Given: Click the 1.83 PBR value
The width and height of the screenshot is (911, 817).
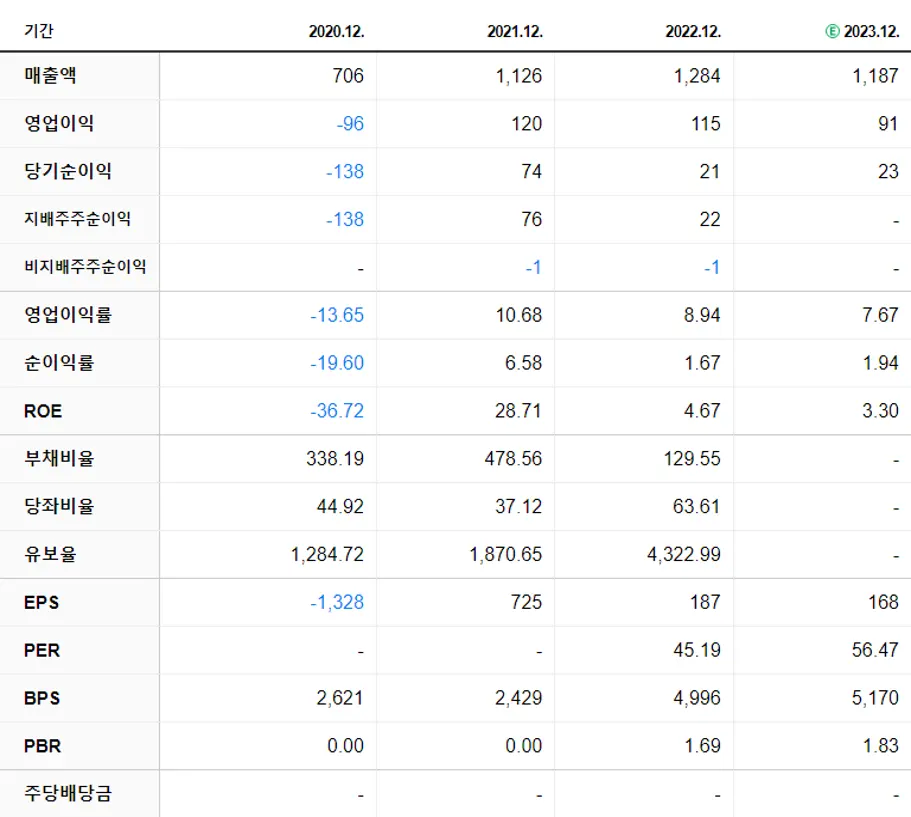Looking at the screenshot, I should pyautogui.click(x=881, y=746).
